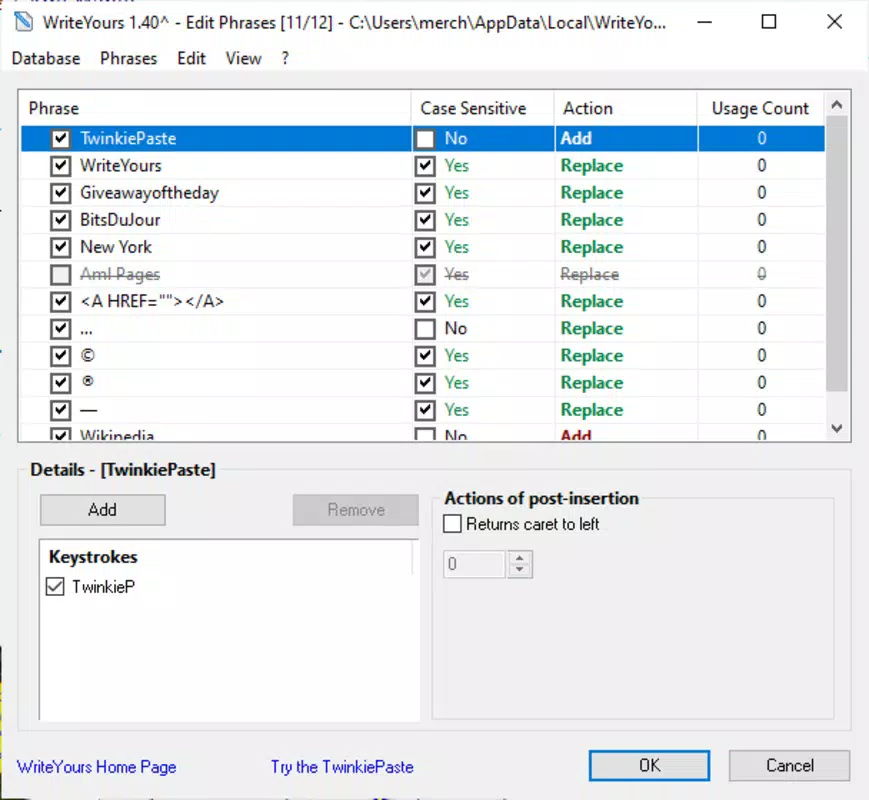
Task: Uncheck the registered symbol phrase checkbox
Action: point(60,383)
